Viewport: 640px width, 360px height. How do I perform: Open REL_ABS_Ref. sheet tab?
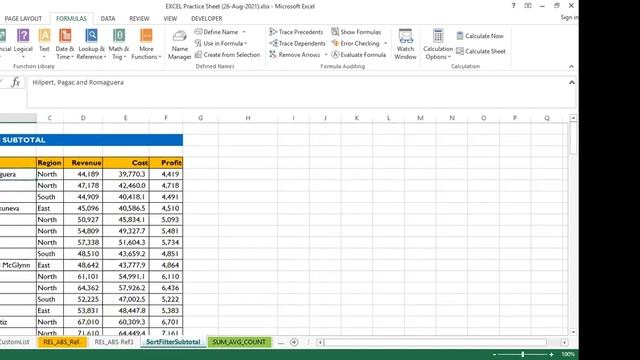[62, 342]
